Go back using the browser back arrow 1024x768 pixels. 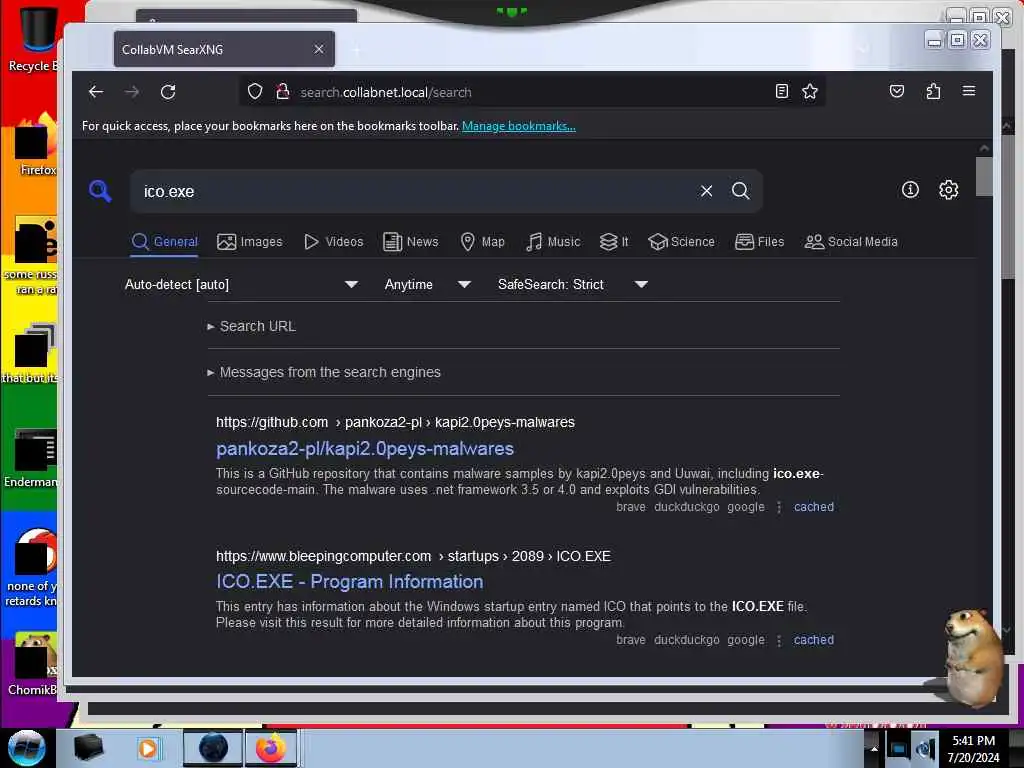pyautogui.click(x=96, y=92)
